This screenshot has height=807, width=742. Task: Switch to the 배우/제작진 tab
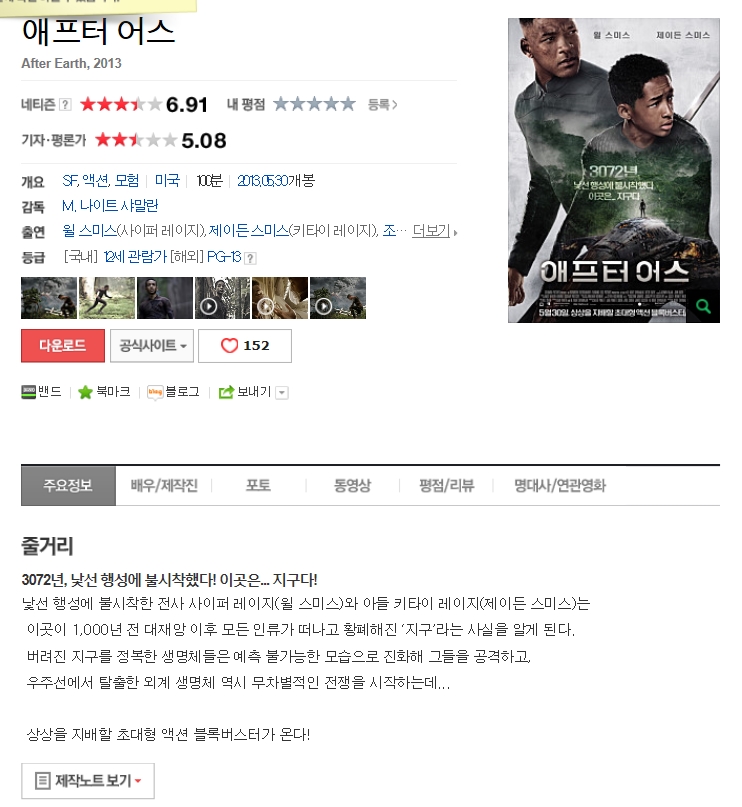[x=164, y=485]
